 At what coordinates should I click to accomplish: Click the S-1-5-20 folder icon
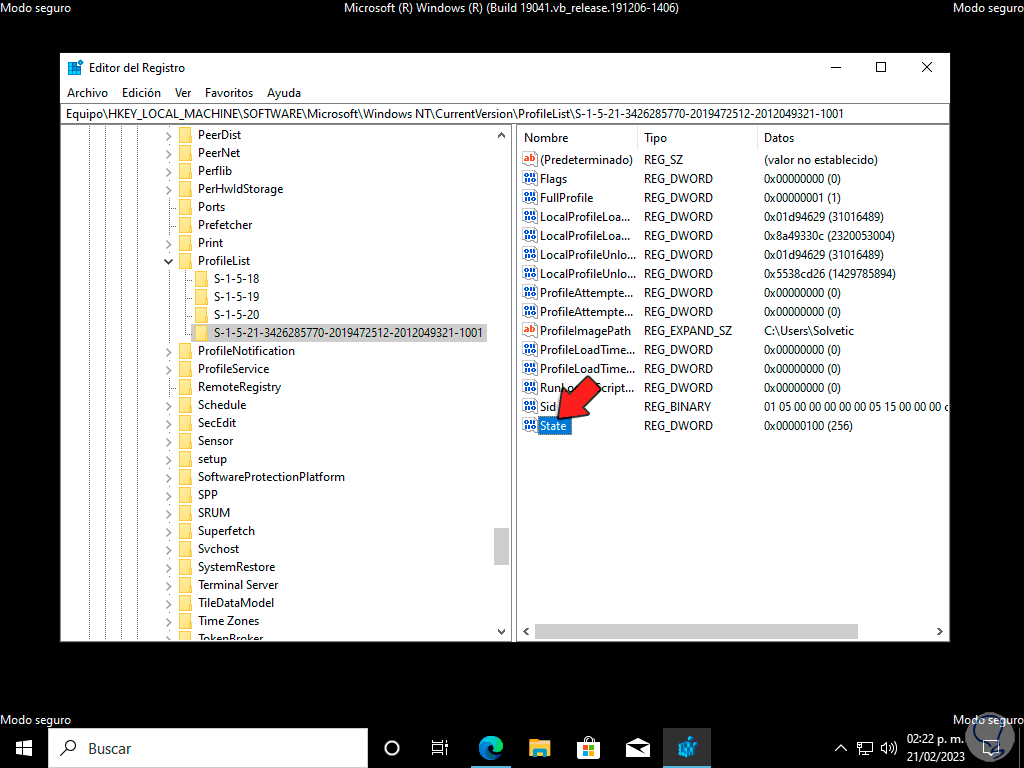coord(201,314)
